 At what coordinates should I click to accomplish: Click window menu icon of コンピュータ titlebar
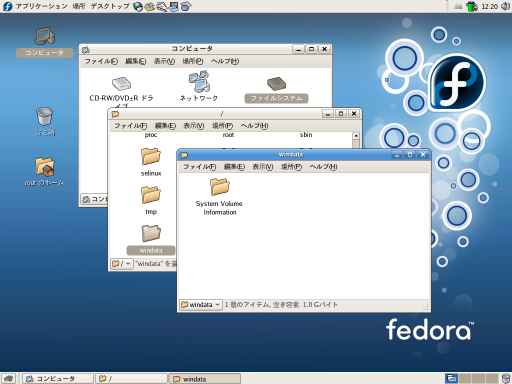click(86, 50)
